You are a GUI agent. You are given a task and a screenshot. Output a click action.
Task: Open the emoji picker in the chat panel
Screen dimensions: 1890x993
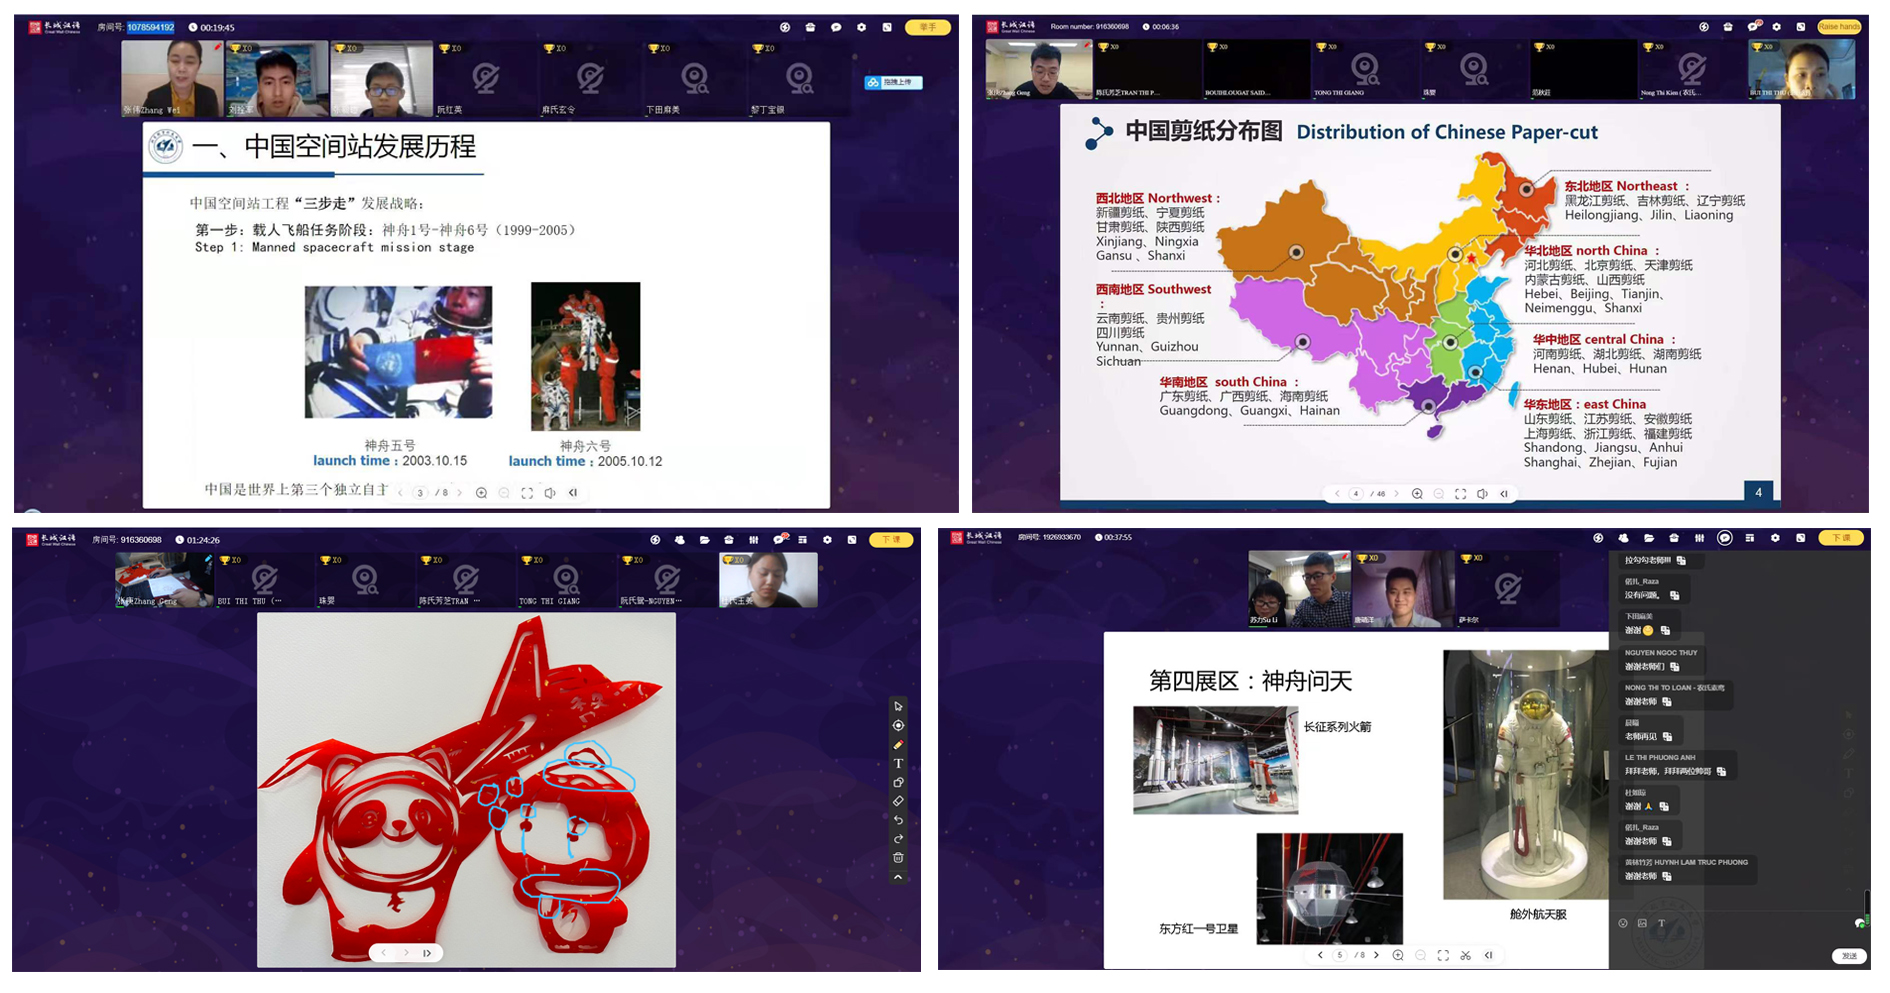(1623, 923)
